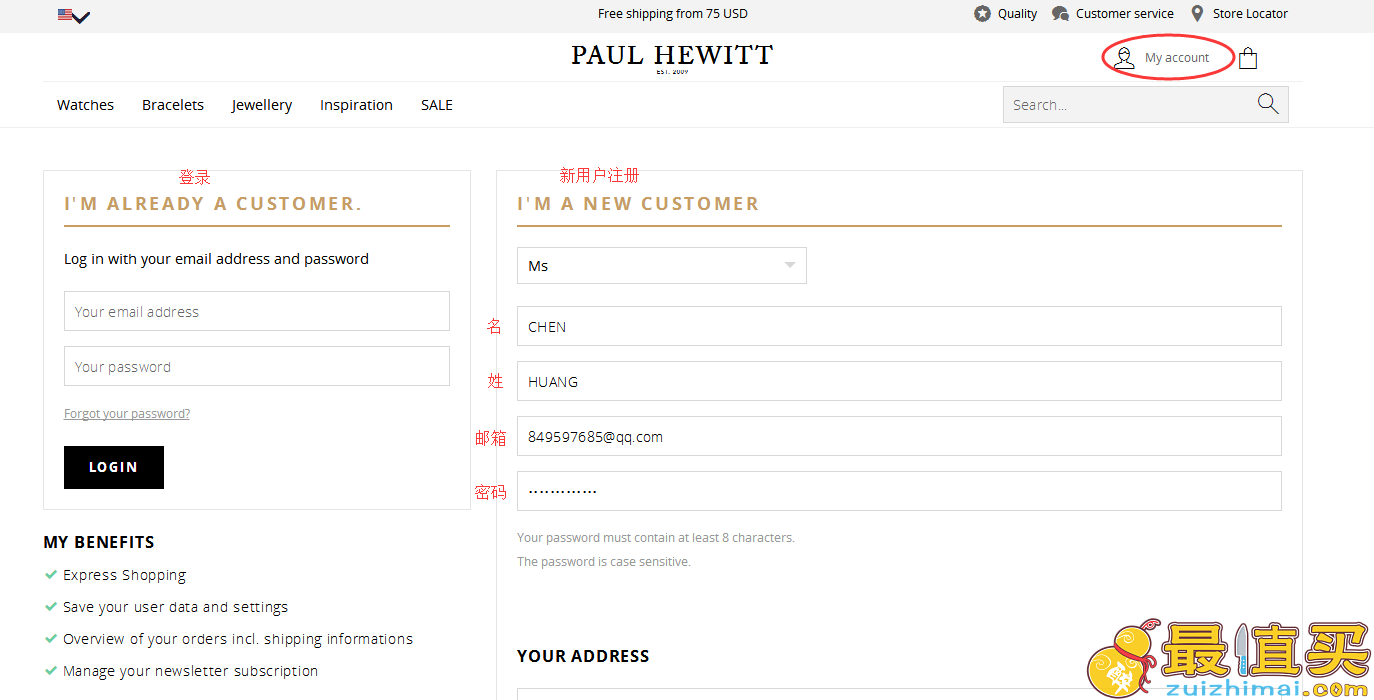Open the US flag country selector
Image resolution: width=1374 pixels, height=700 pixels.
pyautogui.click(x=74, y=15)
